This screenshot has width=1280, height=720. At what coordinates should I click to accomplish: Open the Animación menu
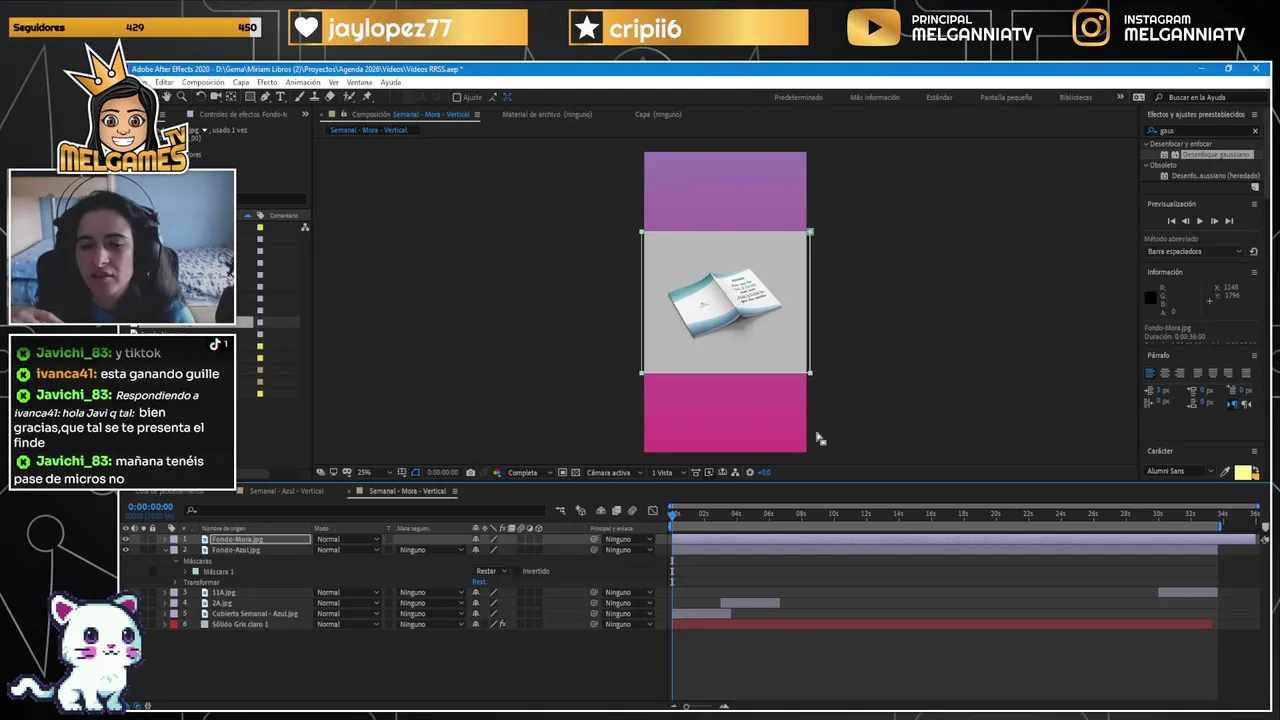point(303,82)
